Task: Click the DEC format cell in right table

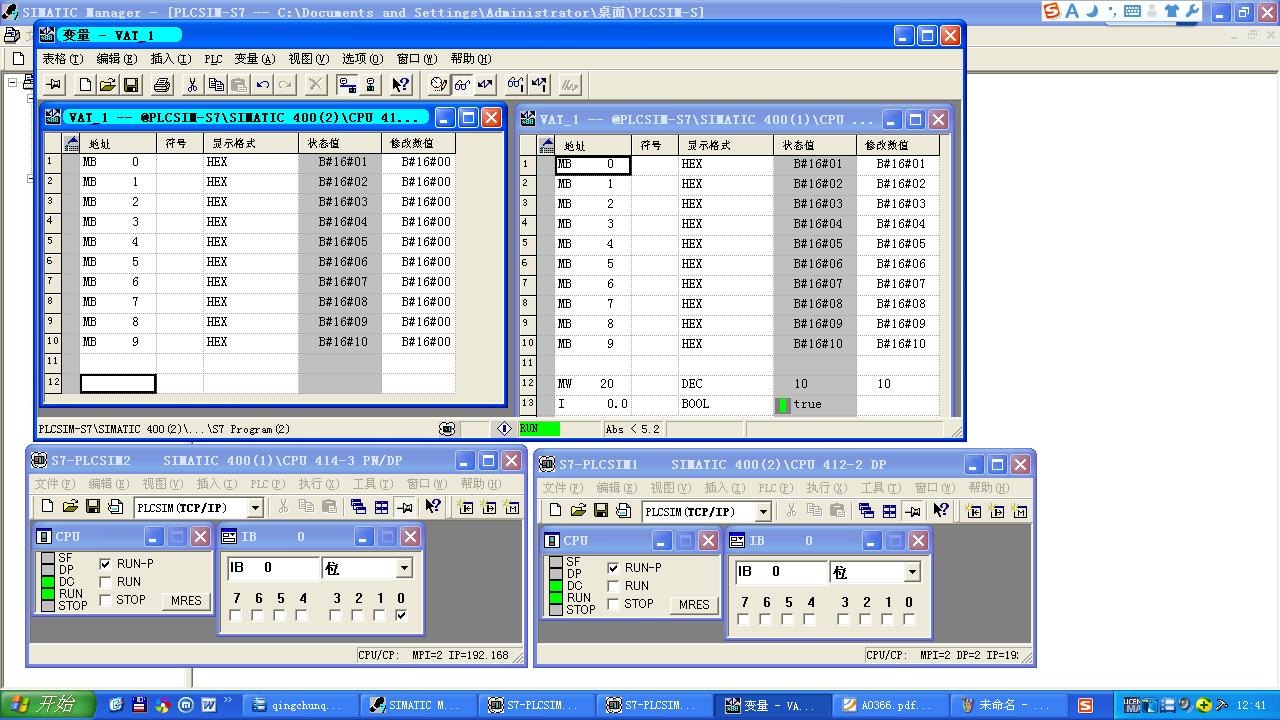Action: [x=726, y=384]
